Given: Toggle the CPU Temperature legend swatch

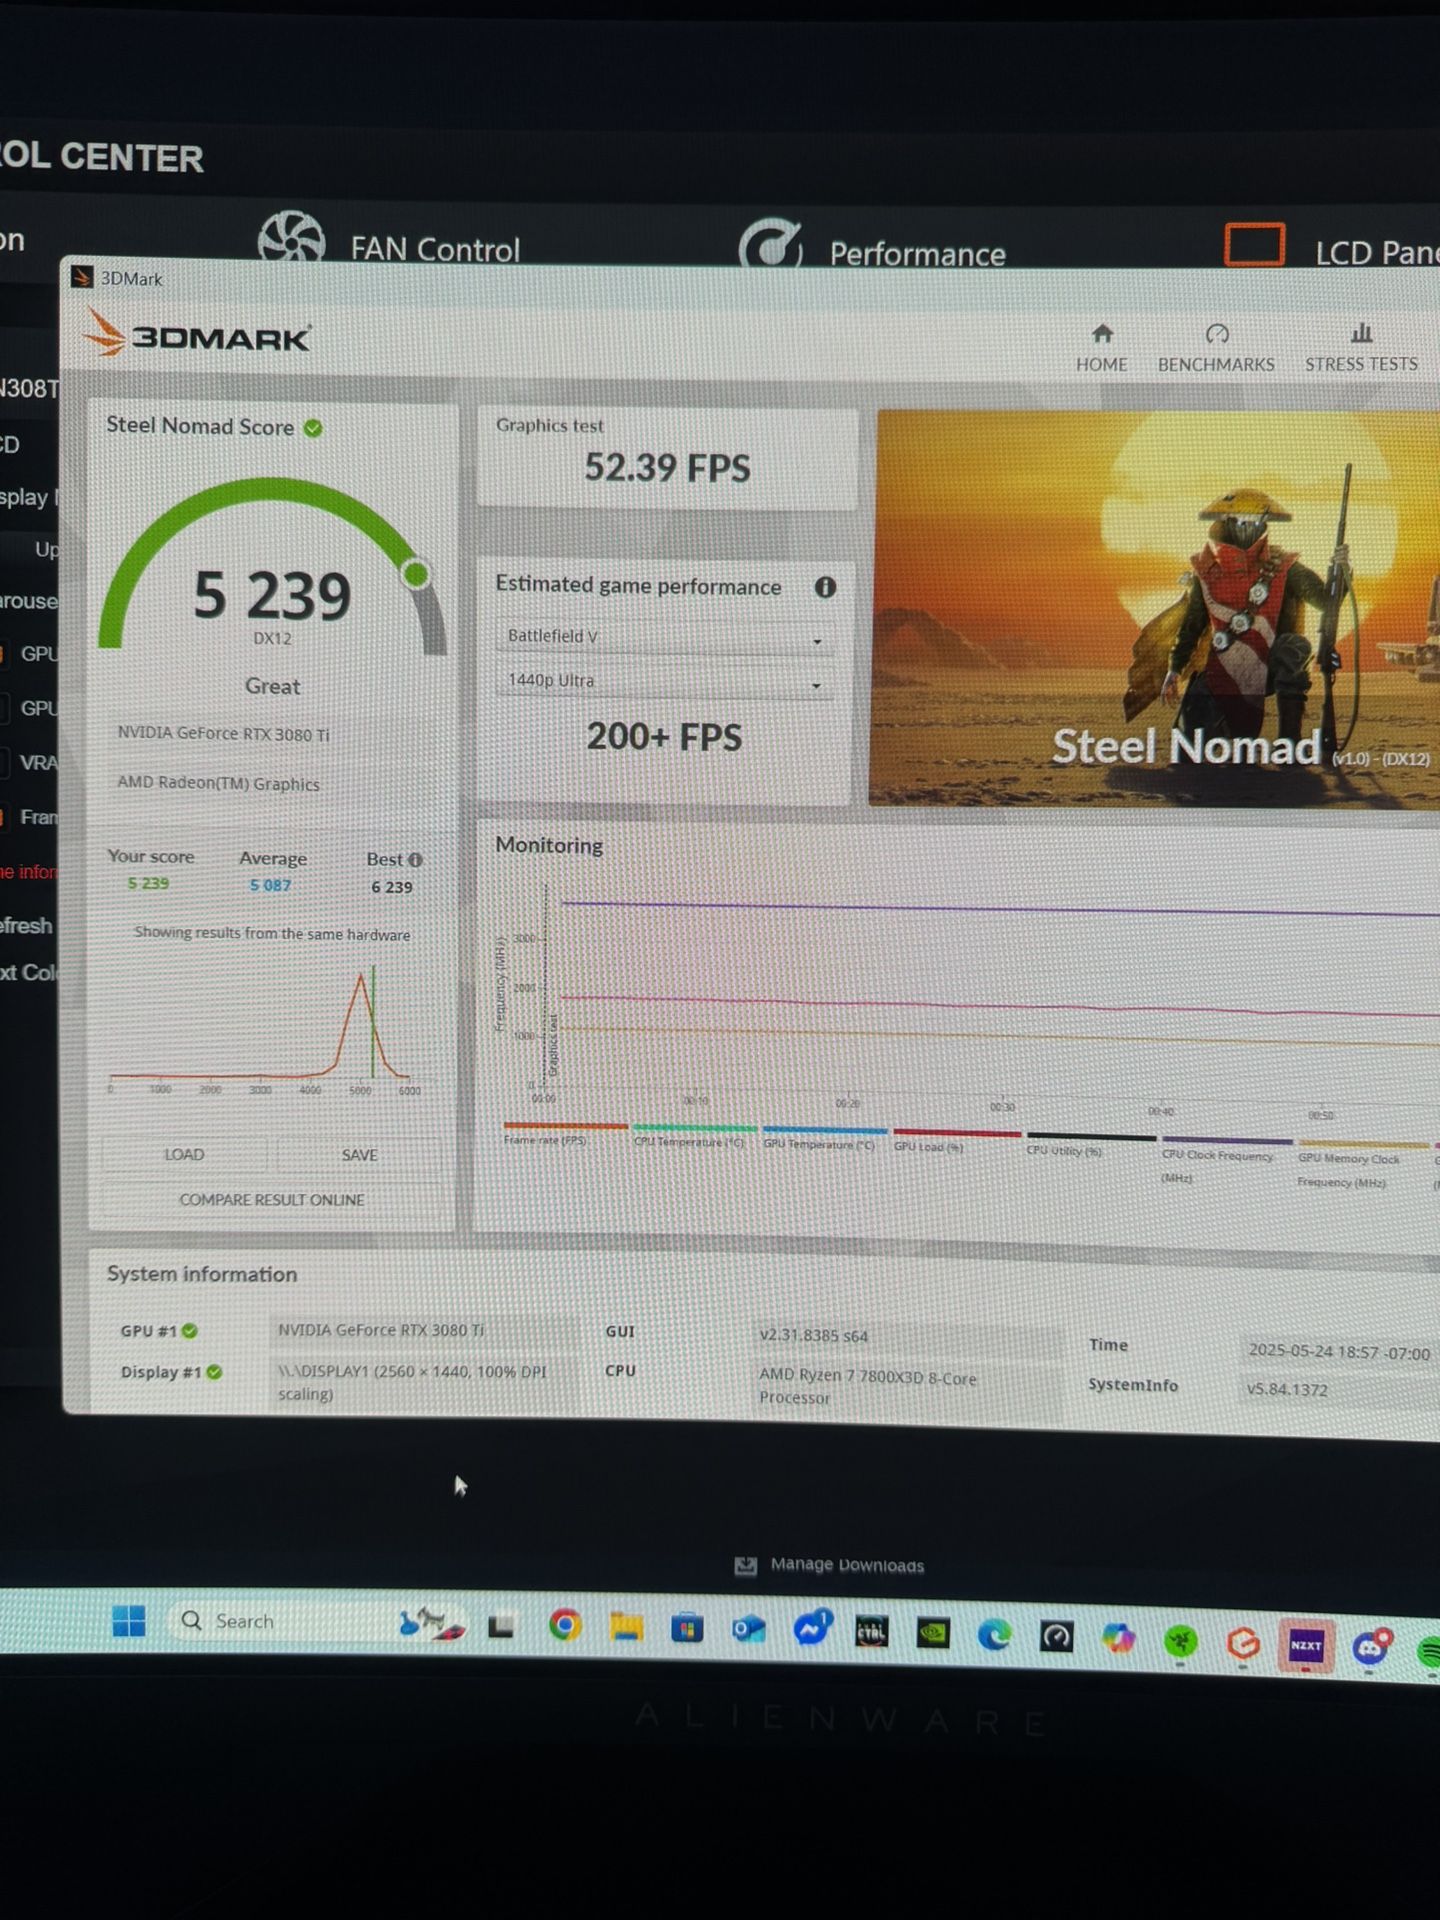Looking at the screenshot, I should click(x=695, y=1128).
